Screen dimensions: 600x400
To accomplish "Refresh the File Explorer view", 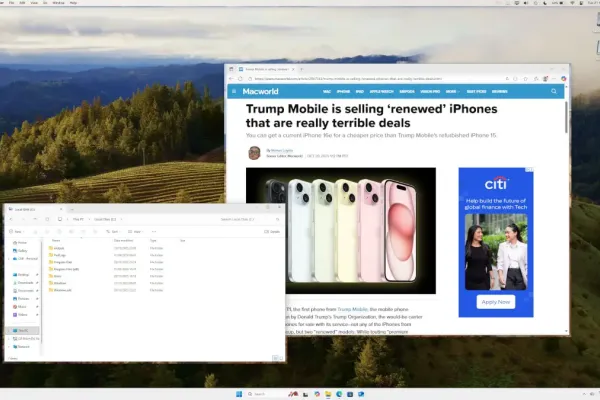I will (47, 219).
